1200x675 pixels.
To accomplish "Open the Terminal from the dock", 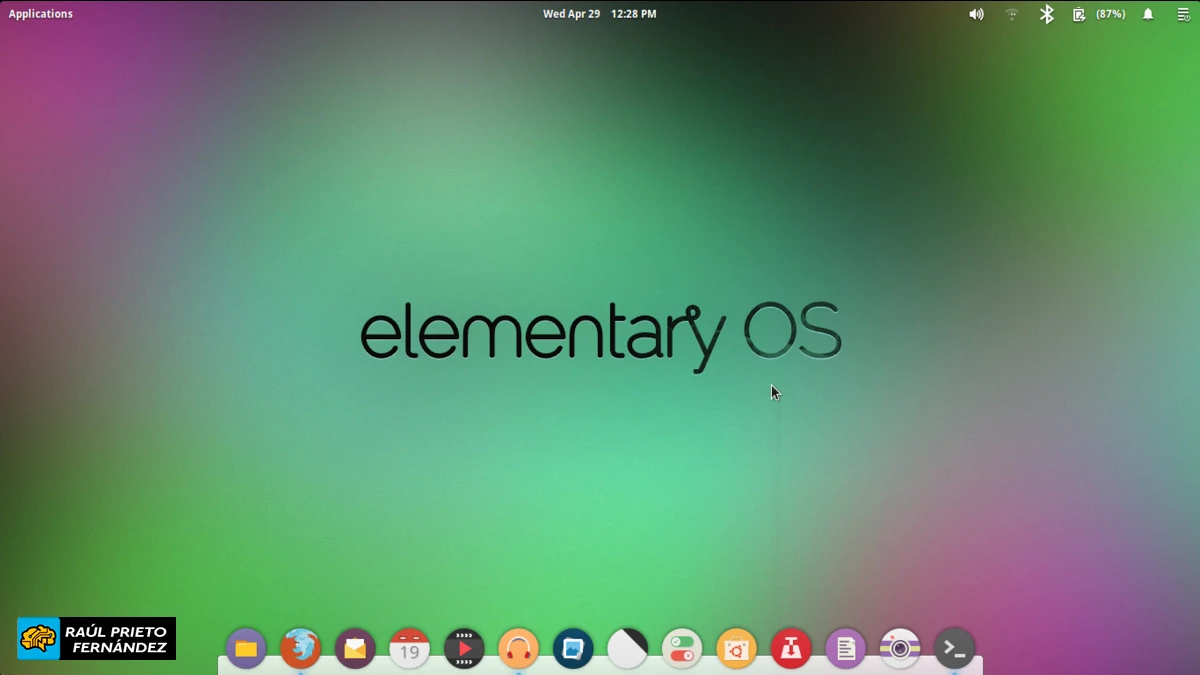I will pyautogui.click(x=954, y=648).
